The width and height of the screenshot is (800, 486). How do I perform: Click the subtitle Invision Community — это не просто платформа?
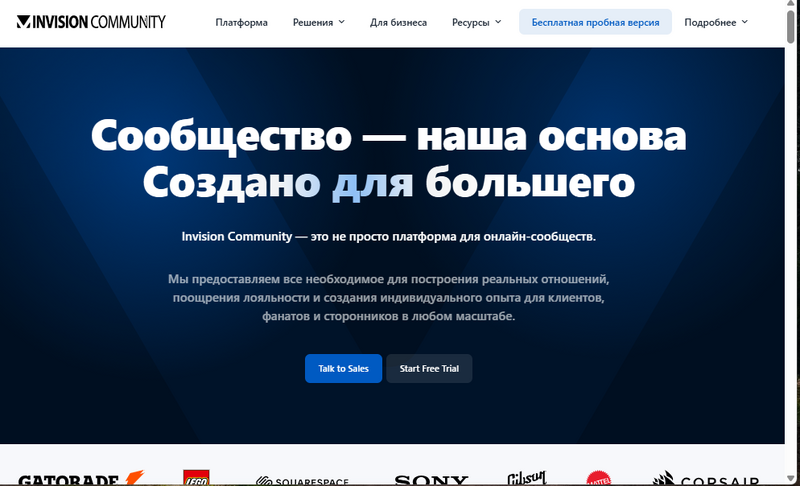point(389,237)
